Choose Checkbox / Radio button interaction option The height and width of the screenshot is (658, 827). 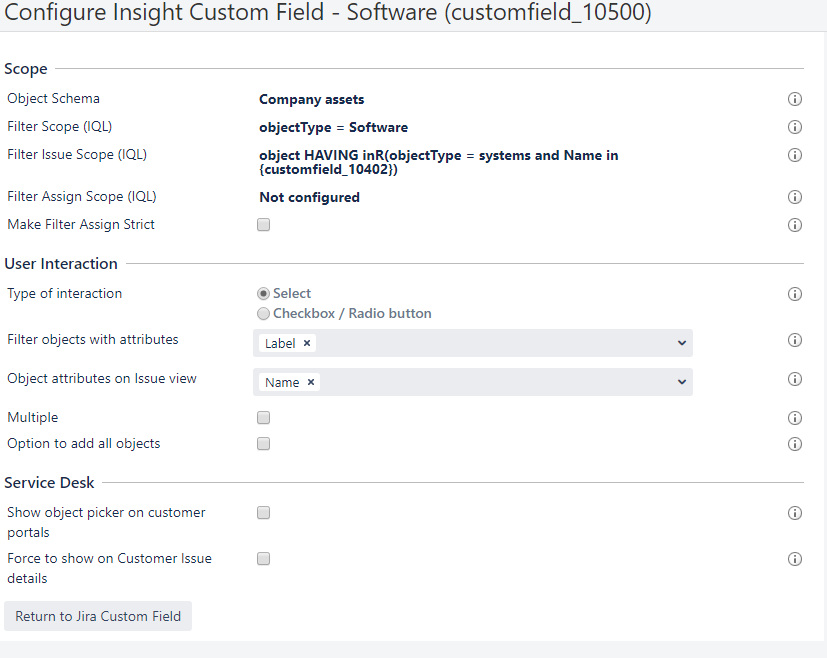pyautogui.click(x=263, y=314)
